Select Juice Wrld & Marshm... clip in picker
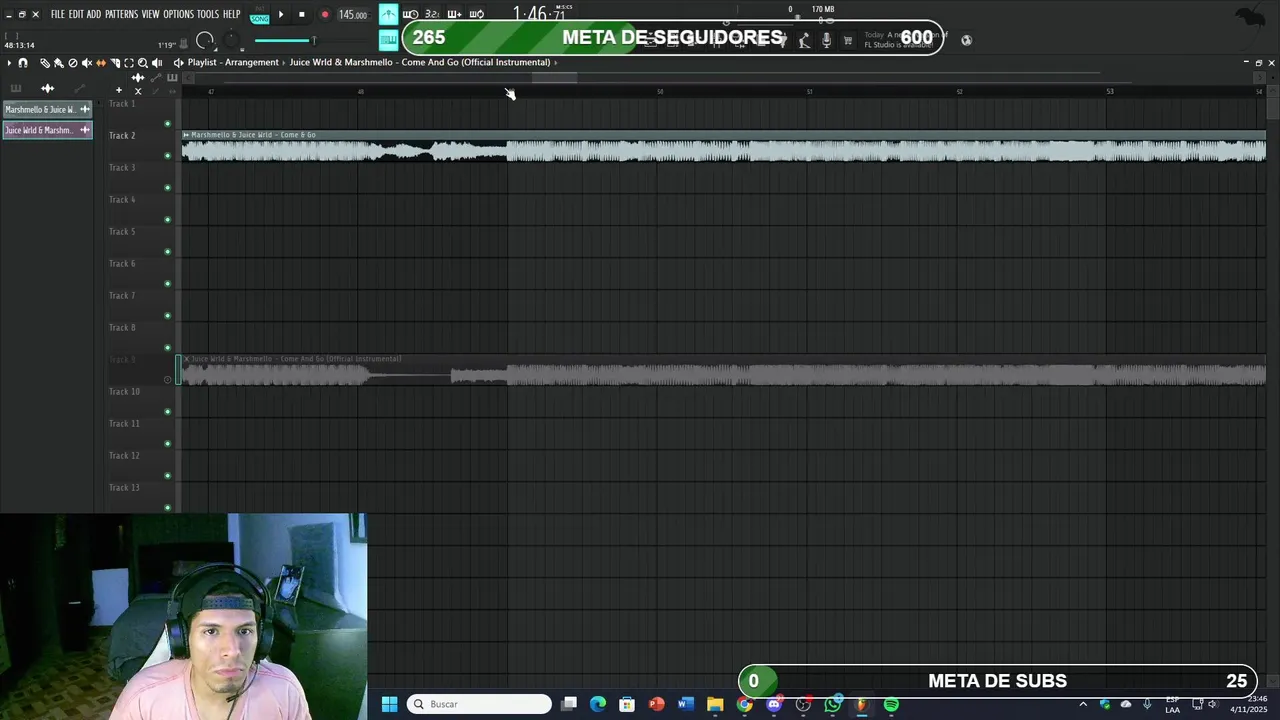Screen dimensions: 1280x720 coord(48,130)
